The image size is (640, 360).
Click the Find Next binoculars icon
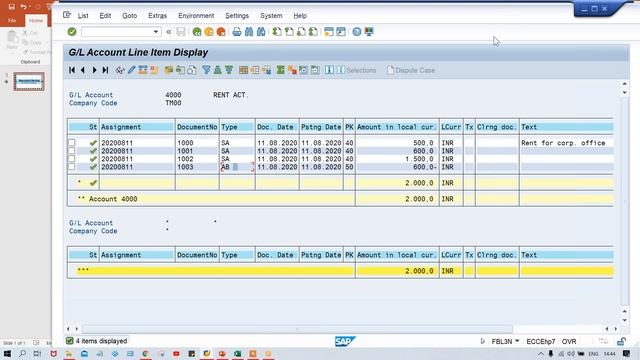(x=261, y=31)
